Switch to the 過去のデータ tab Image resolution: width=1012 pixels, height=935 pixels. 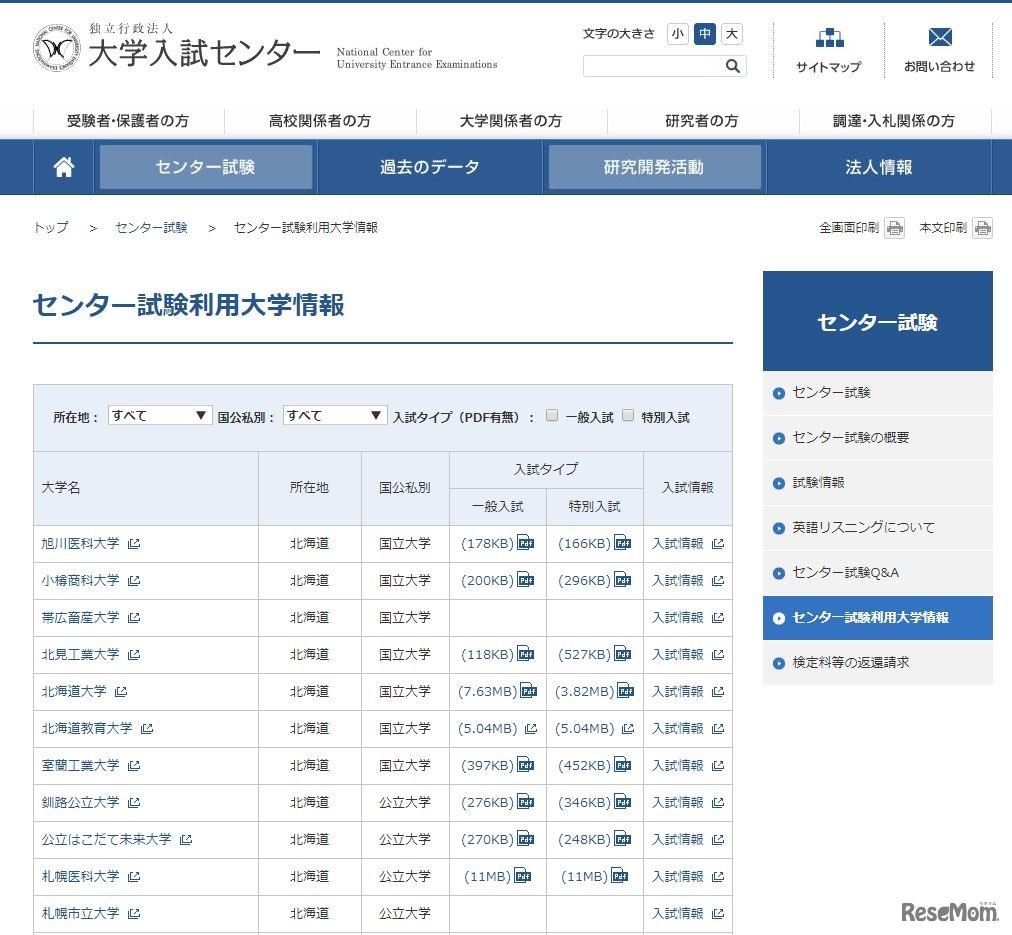point(429,166)
